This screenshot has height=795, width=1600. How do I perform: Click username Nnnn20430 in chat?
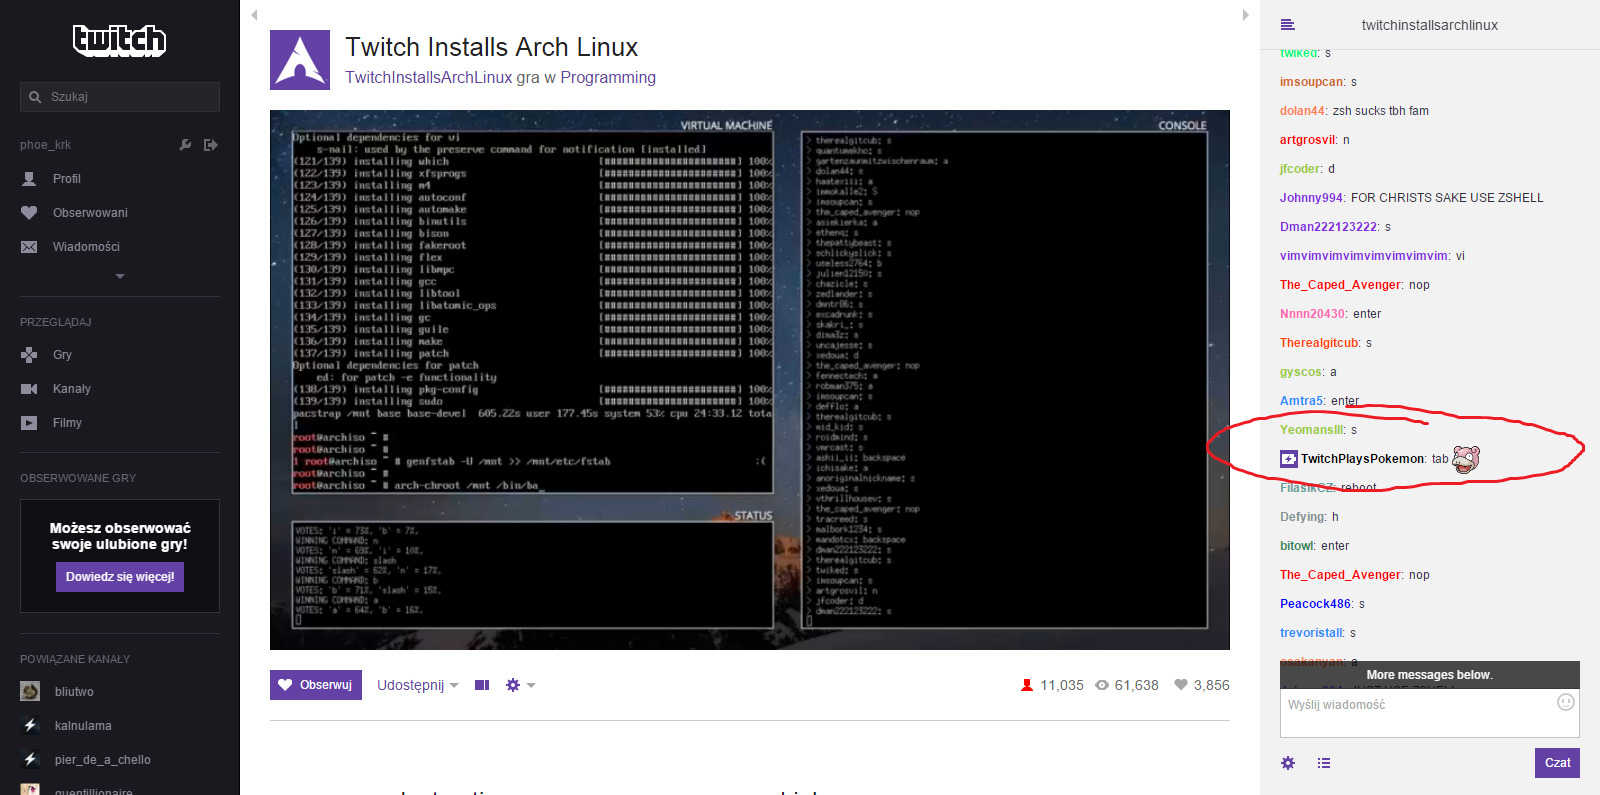[1313, 314]
